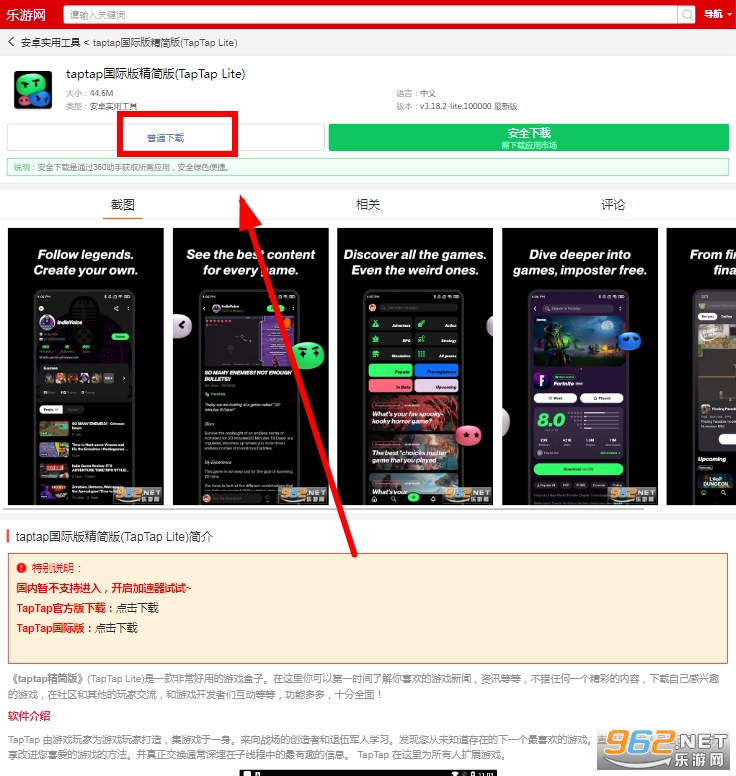Click the 普通下载 button
The width and height of the screenshot is (736, 776).
click(165, 138)
